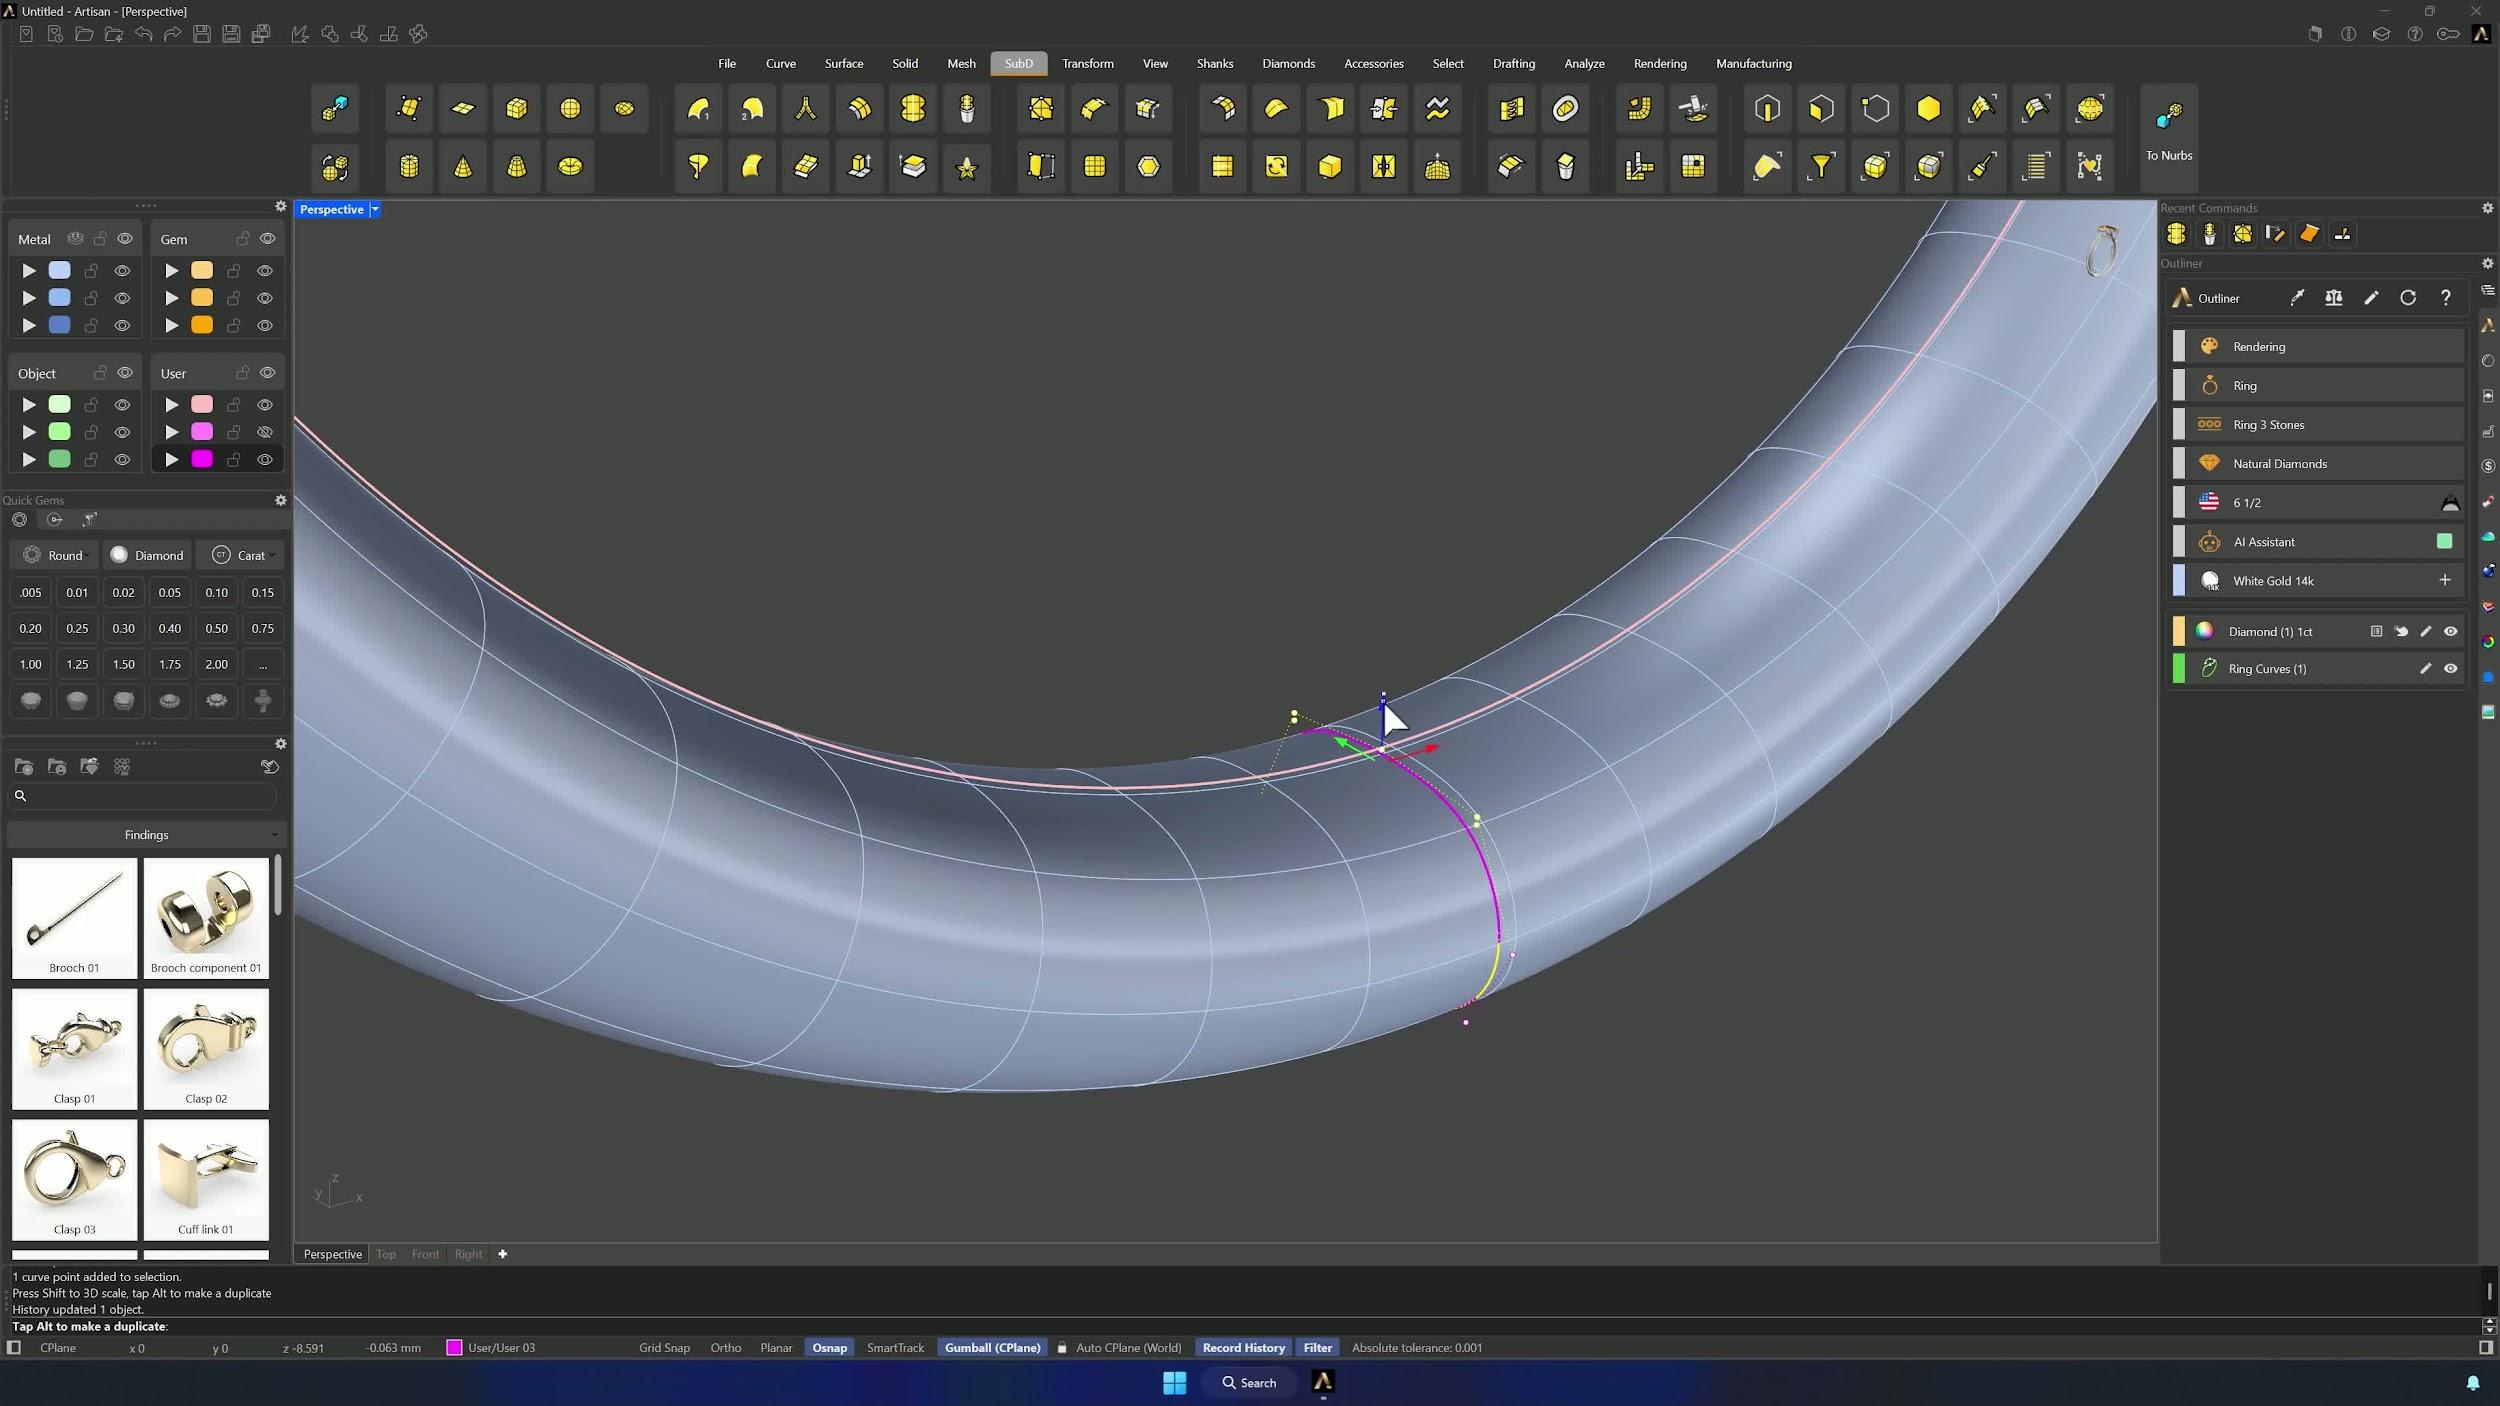Open the Windows Start menu
2500x1406 pixels.
(x=1175, y=1382)
